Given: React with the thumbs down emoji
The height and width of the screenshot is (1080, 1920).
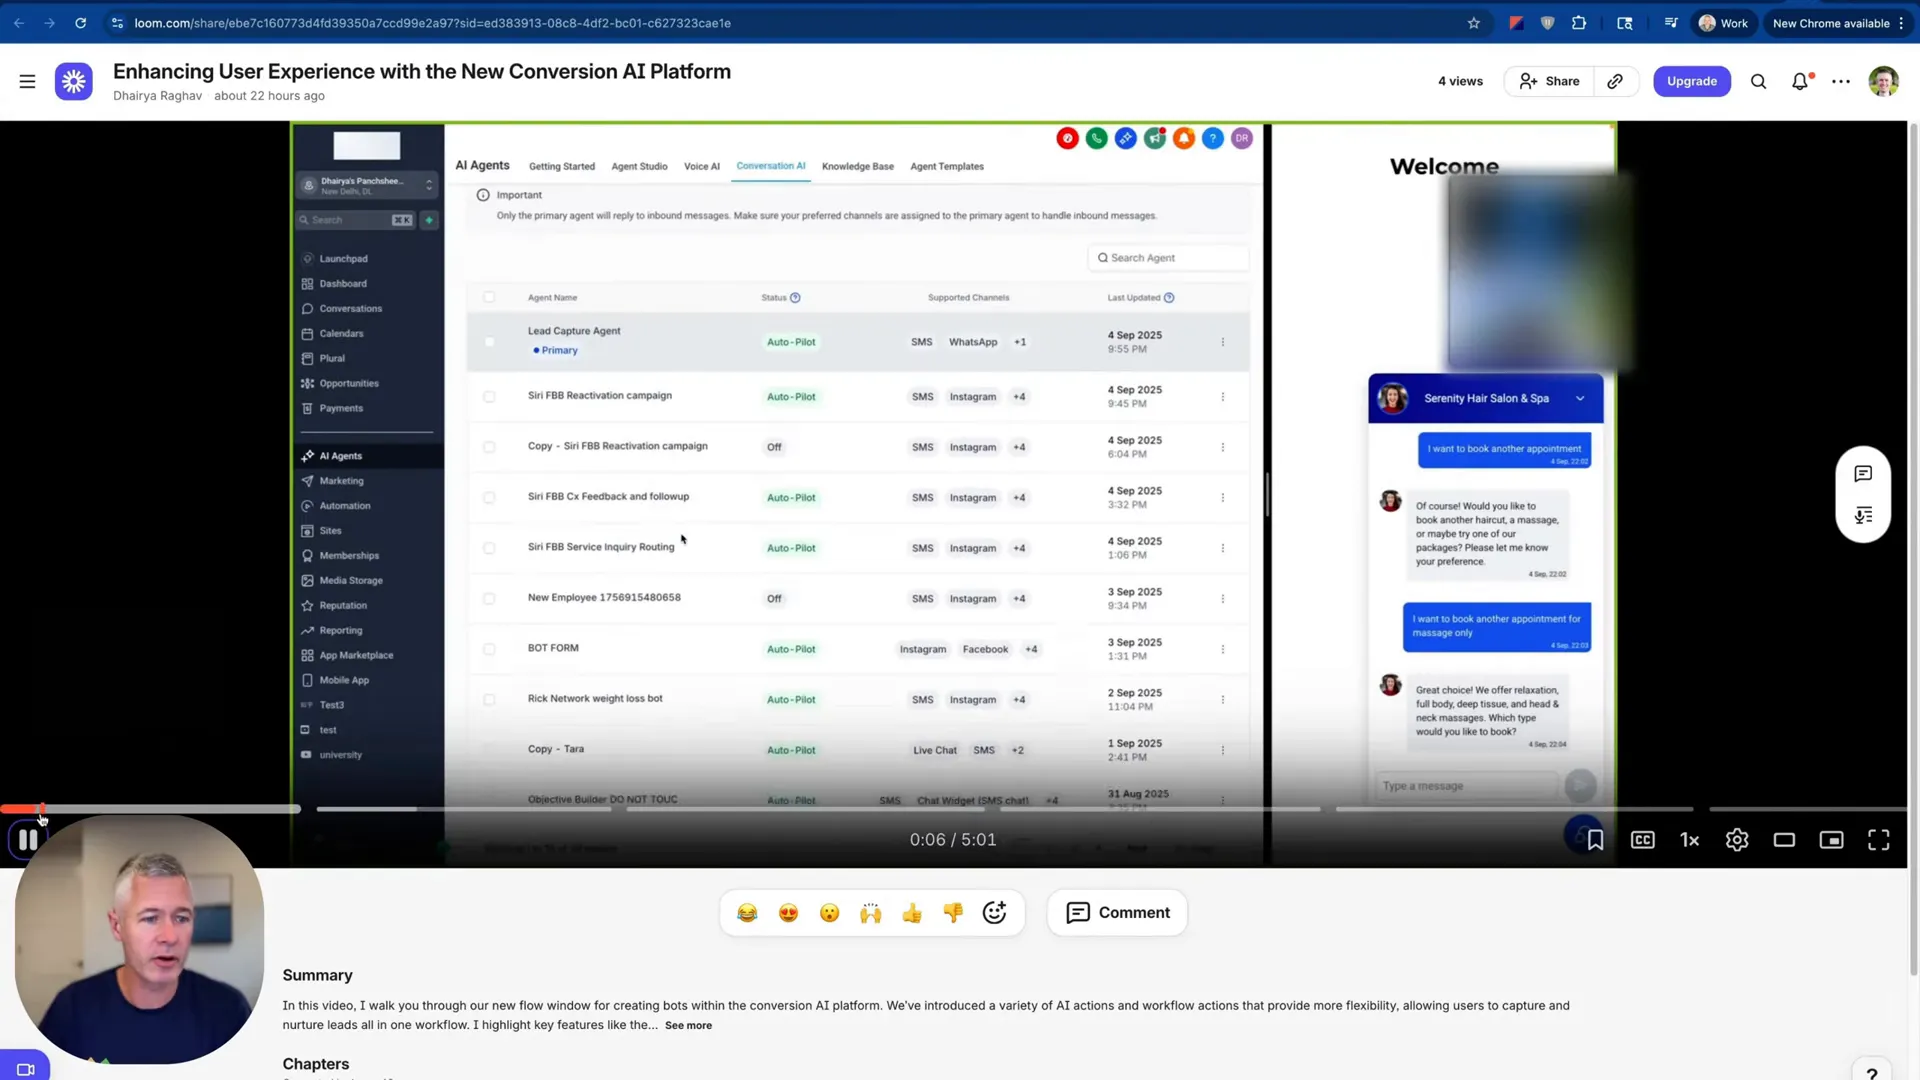Looking at the screenshot, I should click(953, 913).
